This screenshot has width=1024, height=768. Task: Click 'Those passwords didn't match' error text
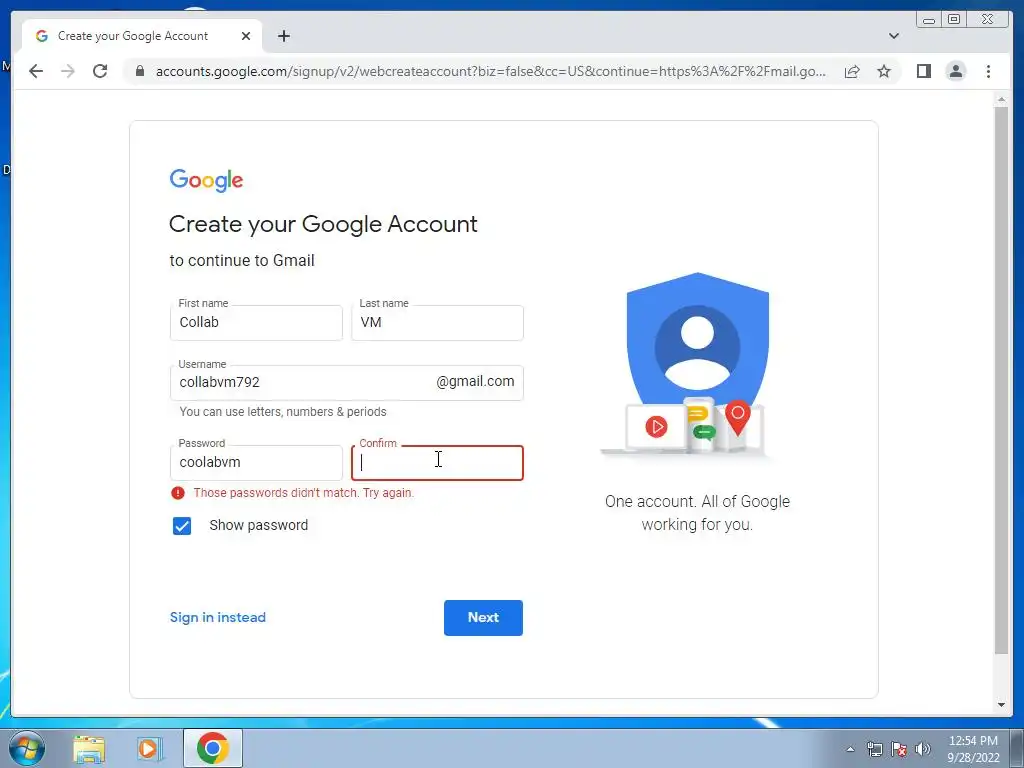304,493
